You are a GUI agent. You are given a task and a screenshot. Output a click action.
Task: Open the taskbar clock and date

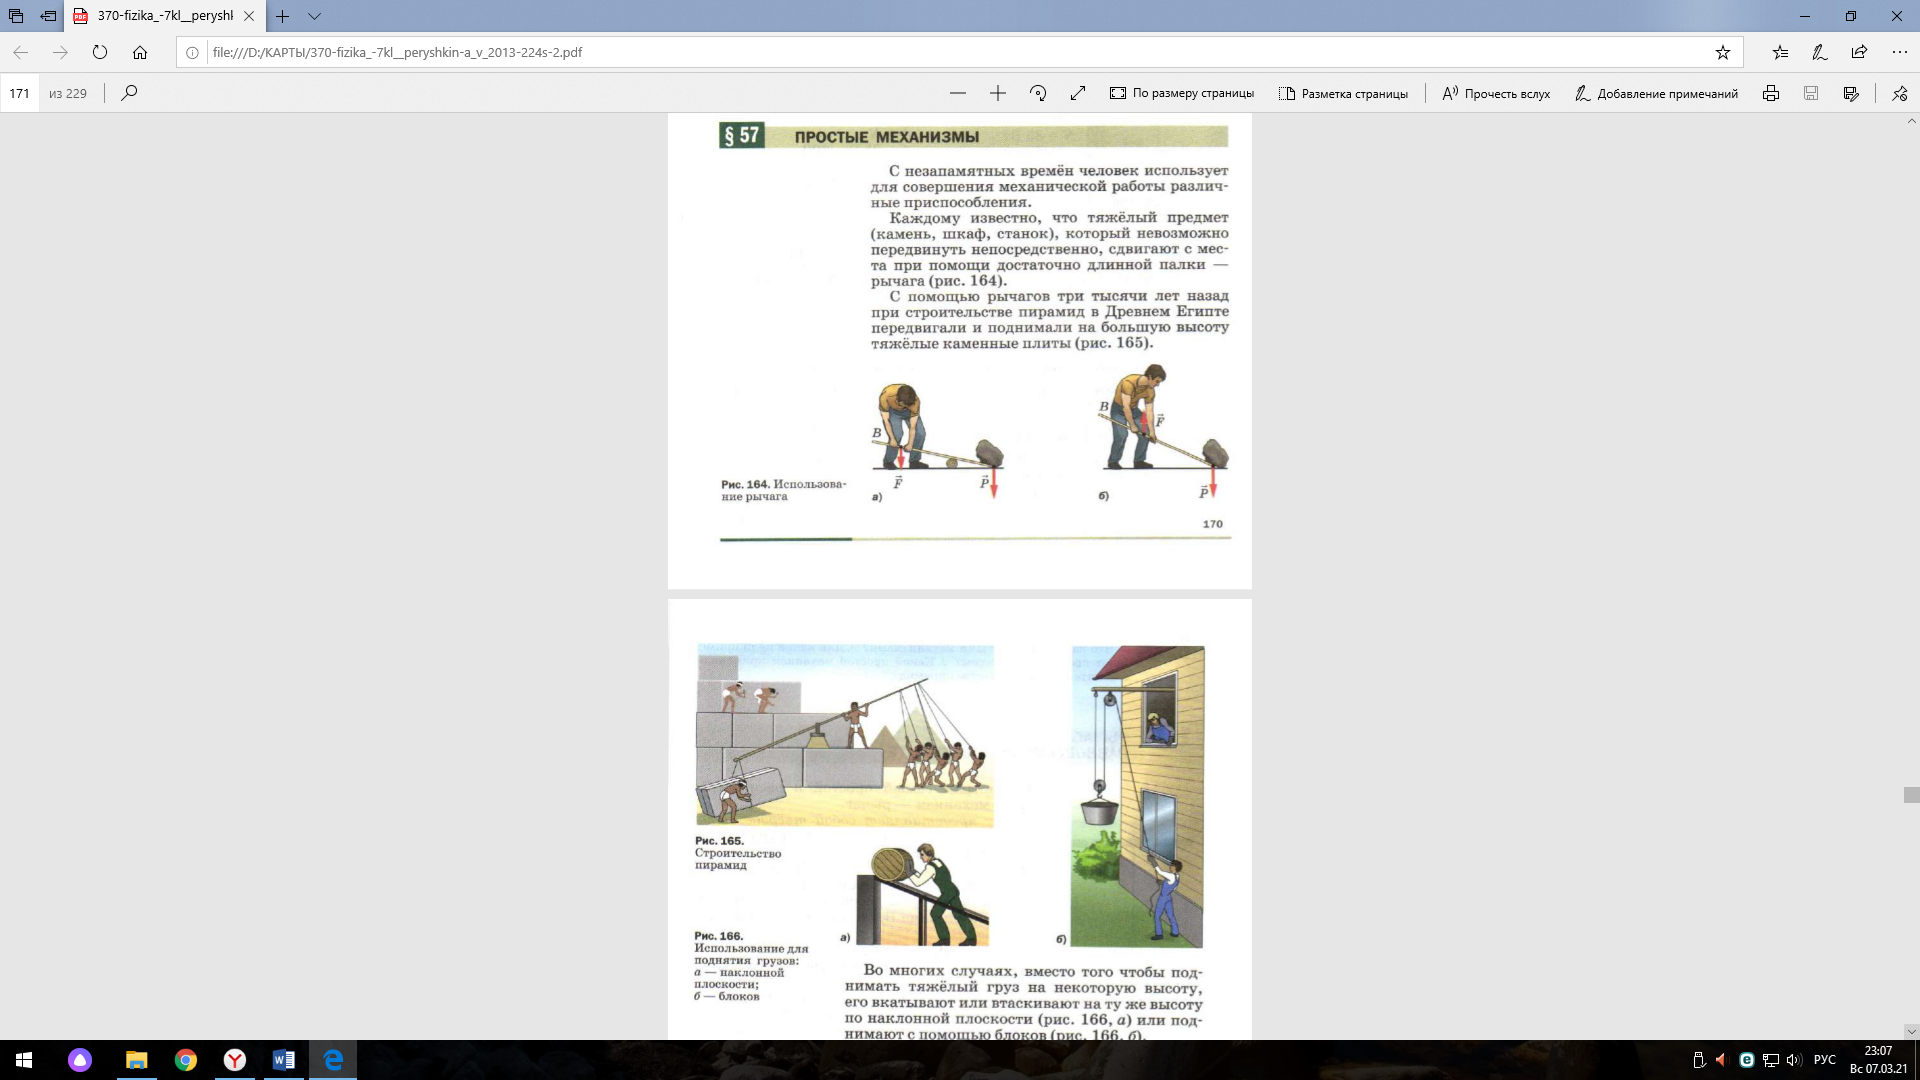click(1878, 1060)
